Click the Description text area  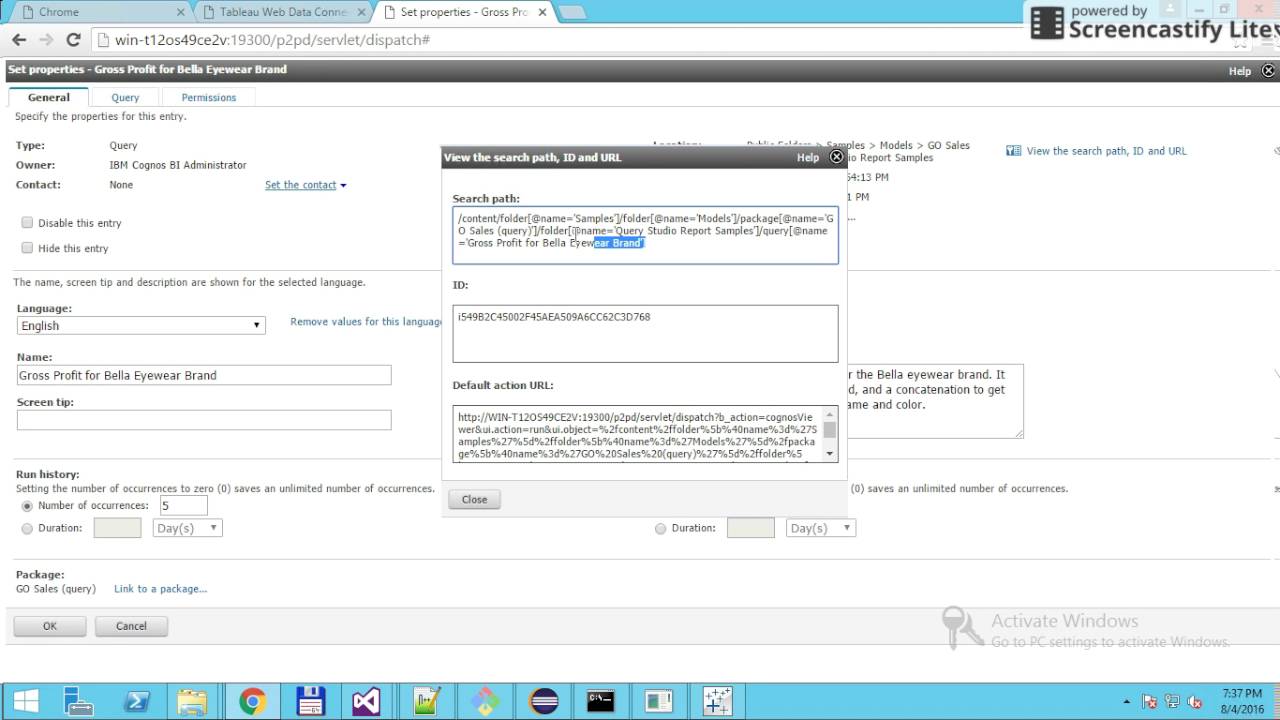click(x=935, y=401)
